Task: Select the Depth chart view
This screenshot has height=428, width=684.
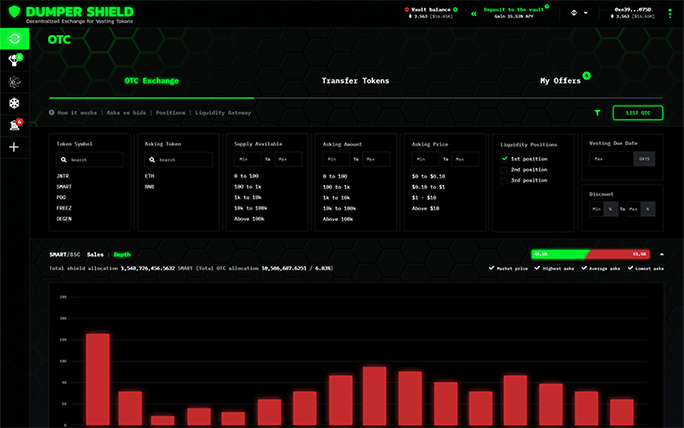Action: click(x=122, y=254)
